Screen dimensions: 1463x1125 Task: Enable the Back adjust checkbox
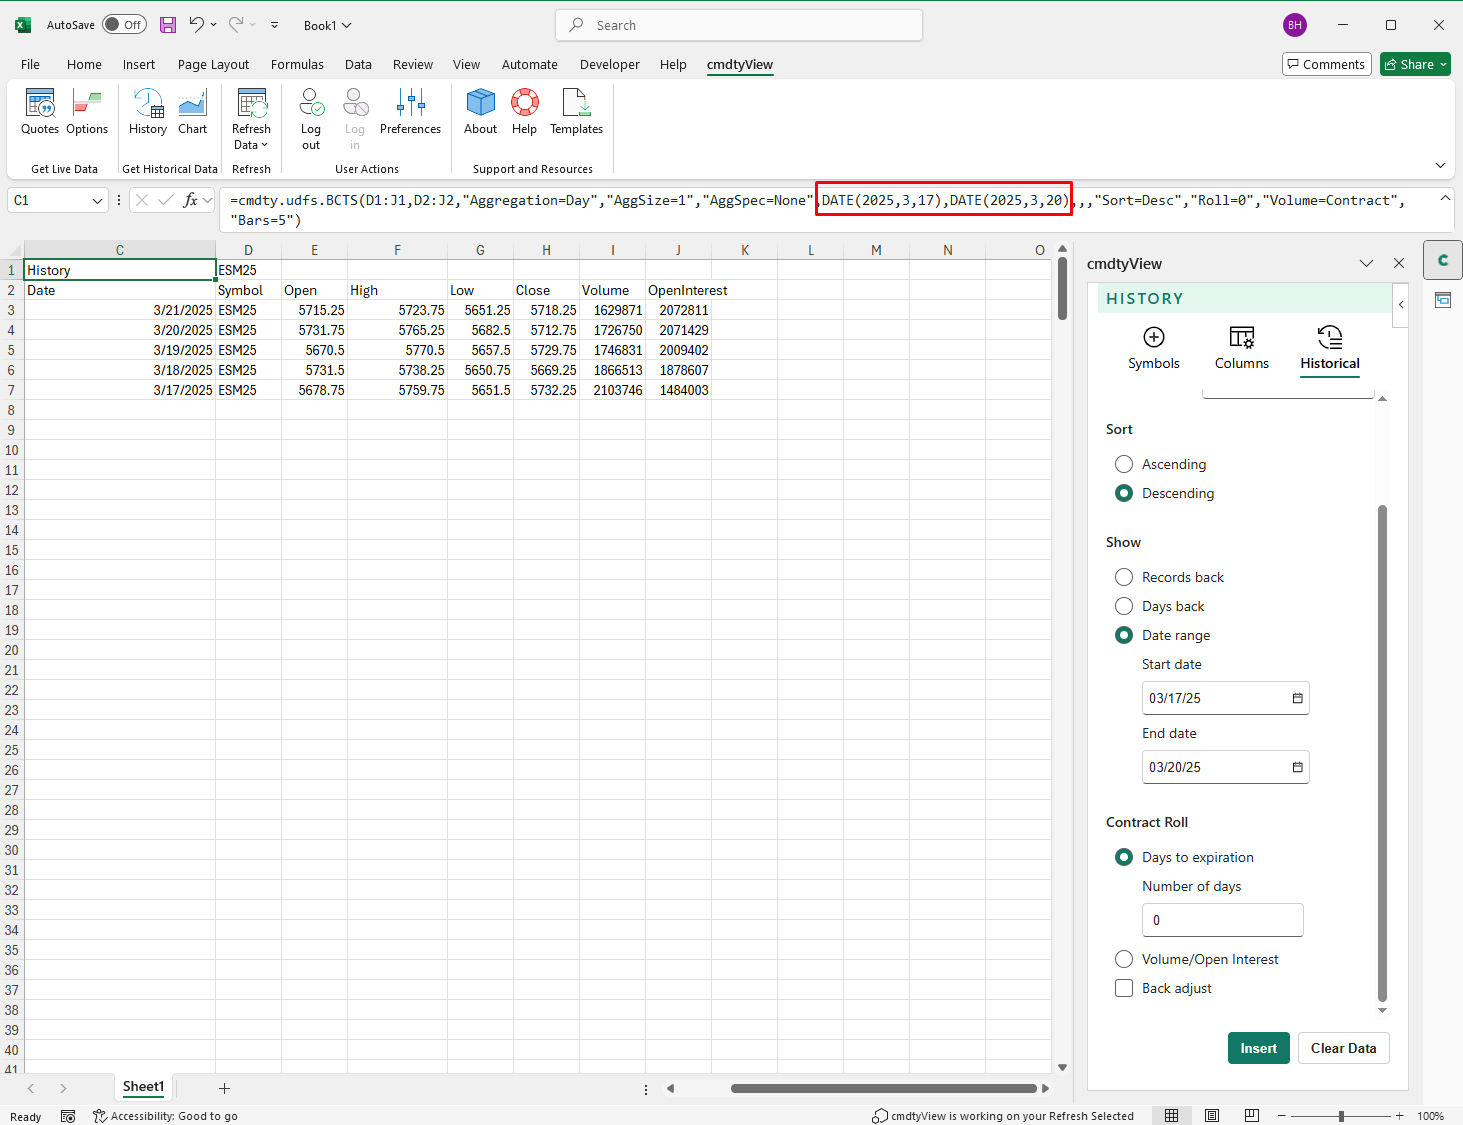coord(1124,988)
